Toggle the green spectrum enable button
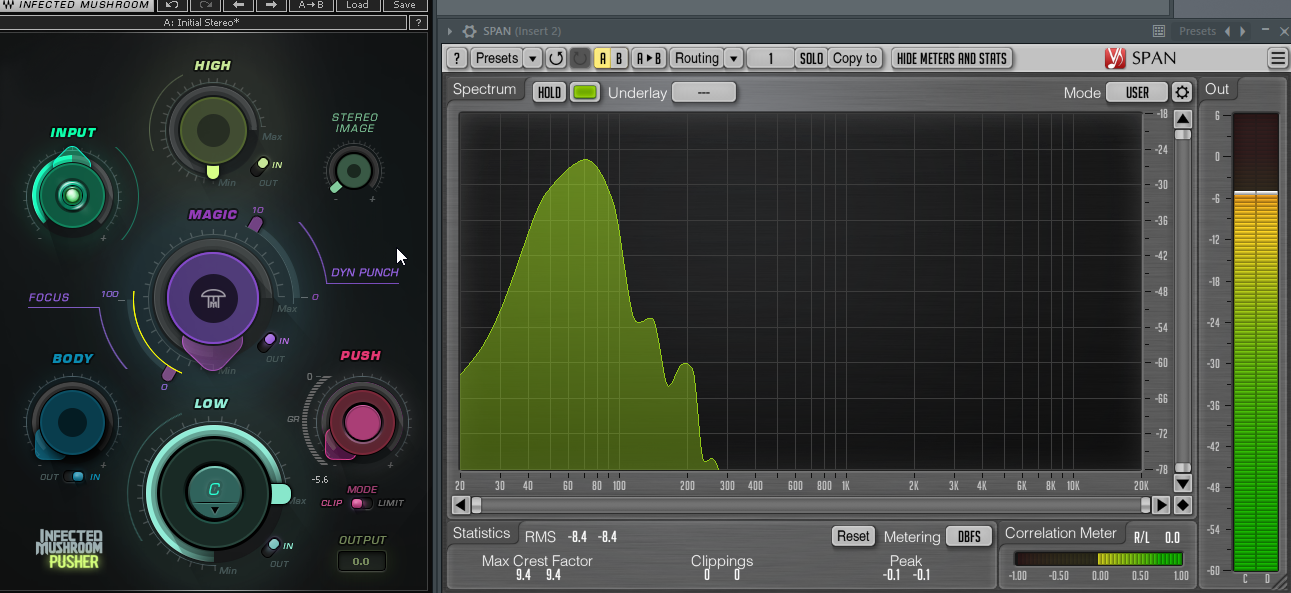 [585, 92]
